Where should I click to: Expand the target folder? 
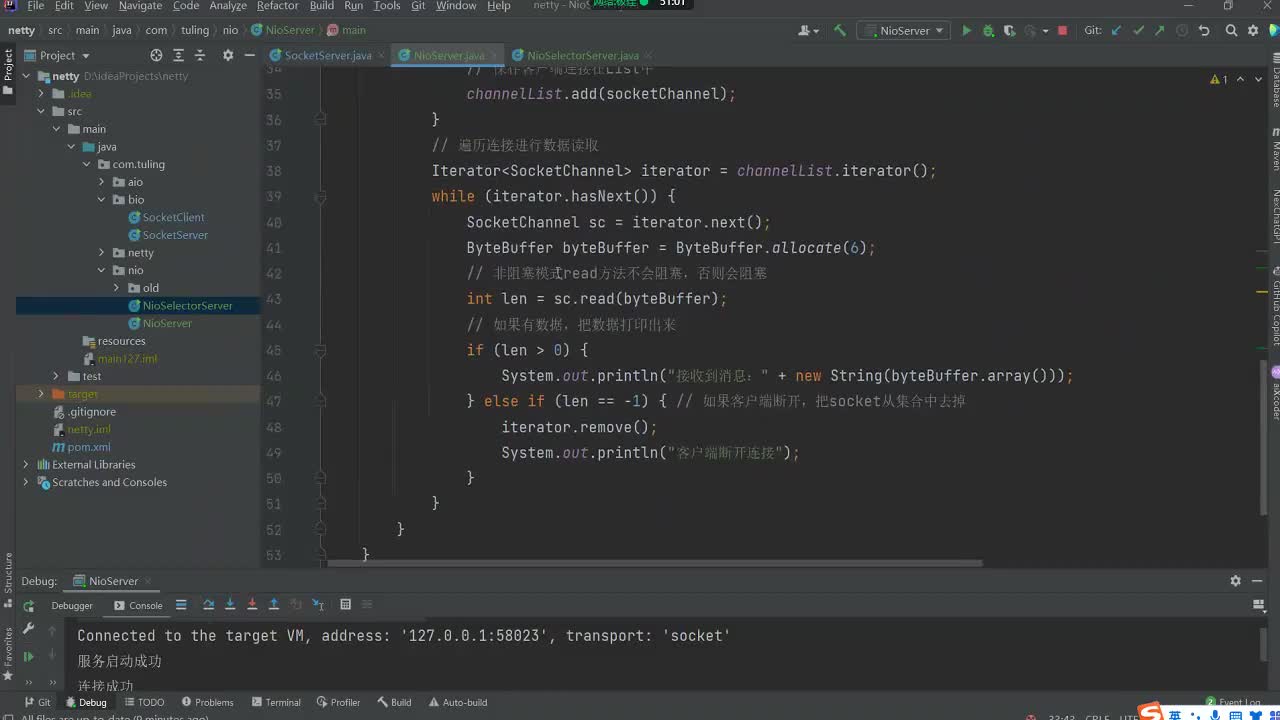[41, 394]
